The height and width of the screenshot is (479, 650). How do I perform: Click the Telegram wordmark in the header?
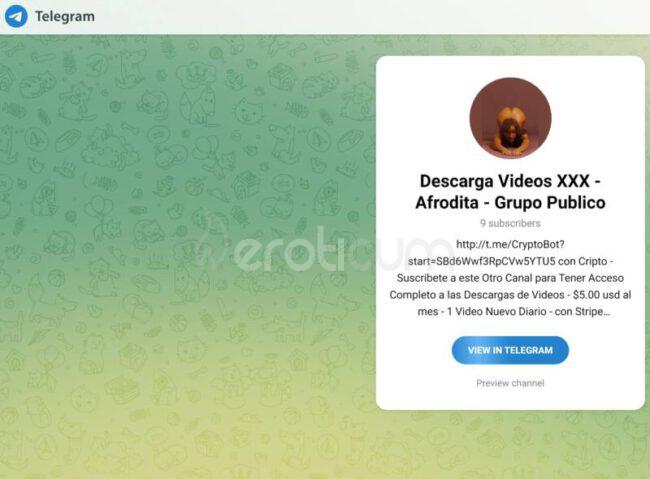[x=64, y=17]
